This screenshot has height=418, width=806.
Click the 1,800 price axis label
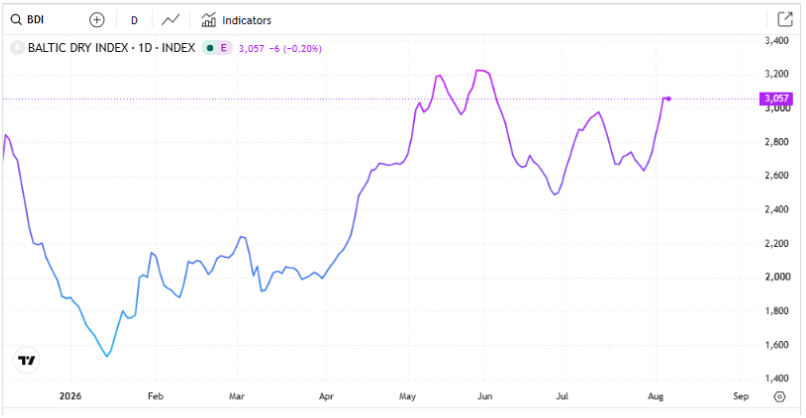tap(776, 311)
